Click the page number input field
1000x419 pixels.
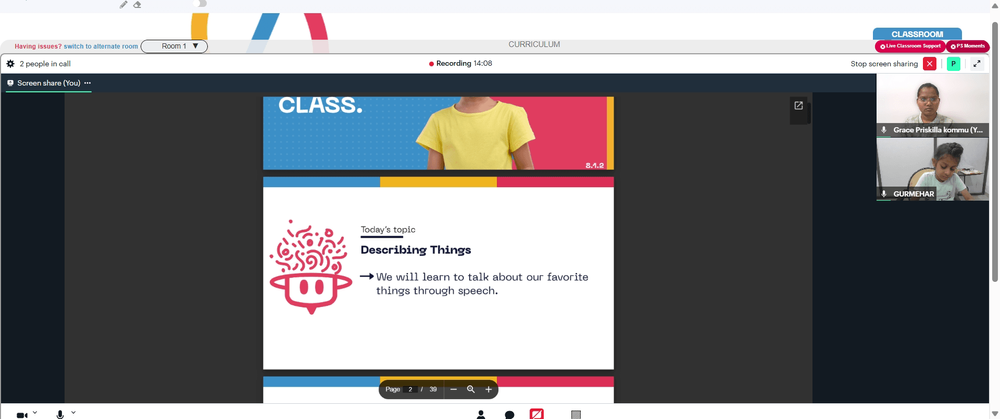tap(411, 389)
